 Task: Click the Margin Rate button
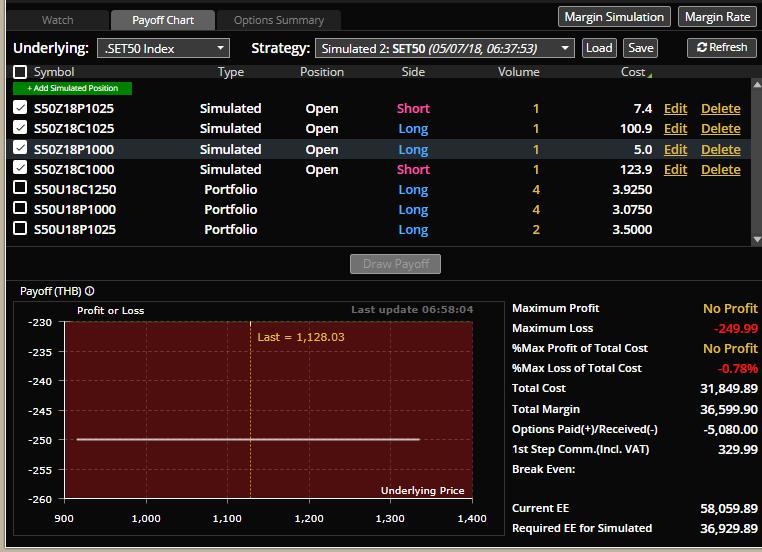[x=717, y=17]
